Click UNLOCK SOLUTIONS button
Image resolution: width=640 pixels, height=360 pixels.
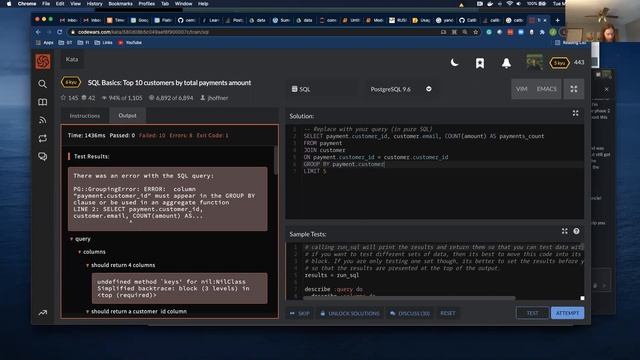(350, 313)
